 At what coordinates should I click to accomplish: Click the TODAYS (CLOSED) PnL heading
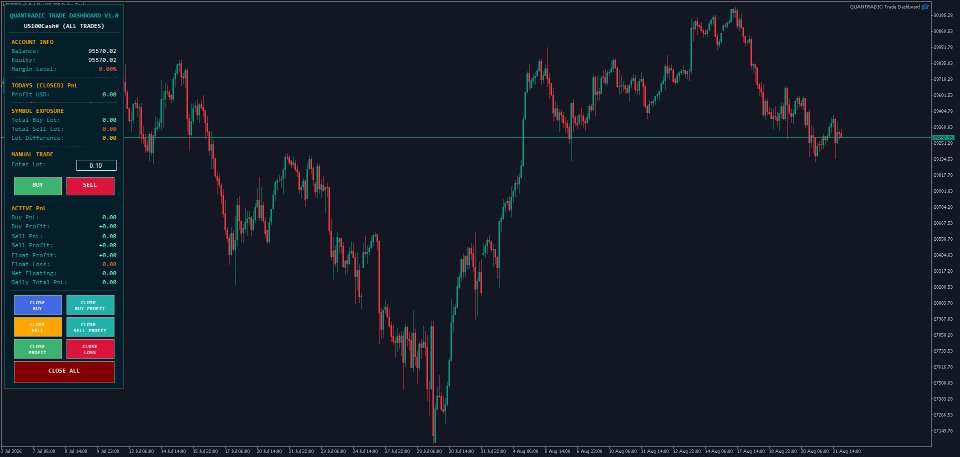45,85
